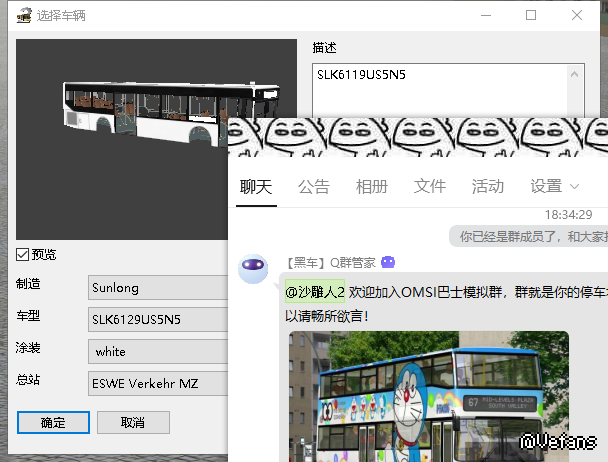608x462 pixels.
Task: Maximize the 选择车辆 window
Action: (x=531, y=15)
